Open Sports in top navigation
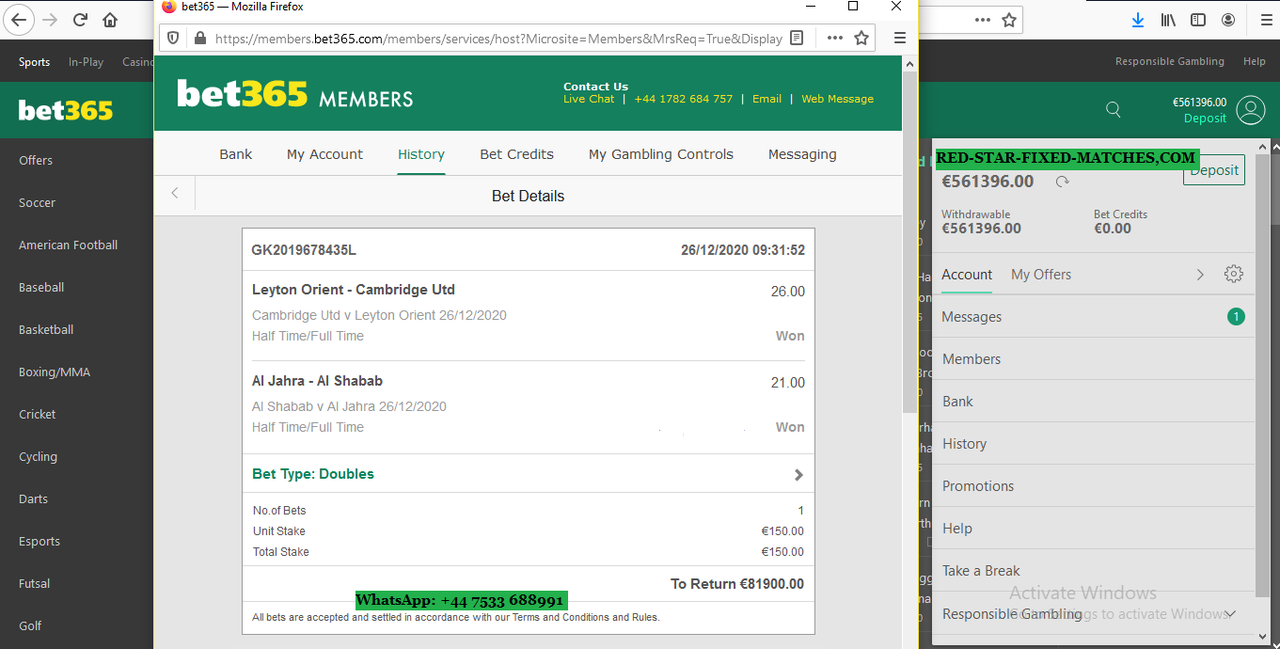The image size is (1280, 649). pos(34,62)
